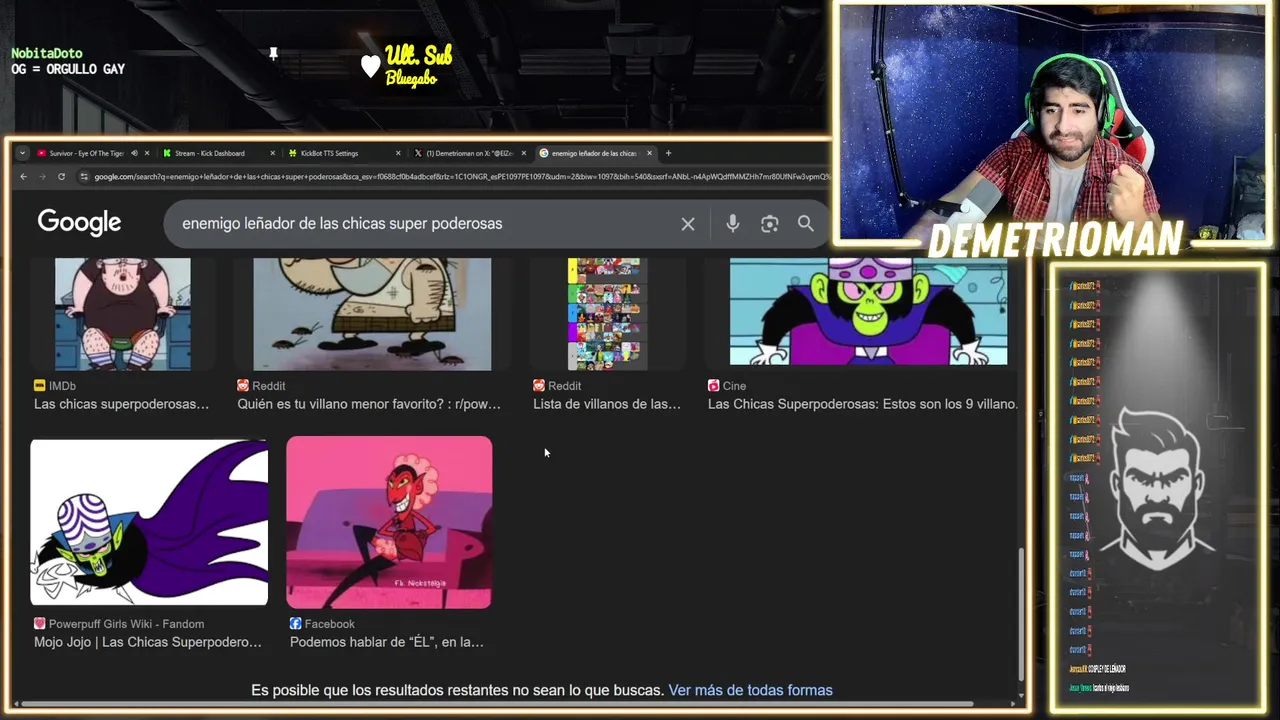Open Podemos hablar de ÉL Facebook link
Viewport: 1280px width, 720px height.
coord(387,642)
